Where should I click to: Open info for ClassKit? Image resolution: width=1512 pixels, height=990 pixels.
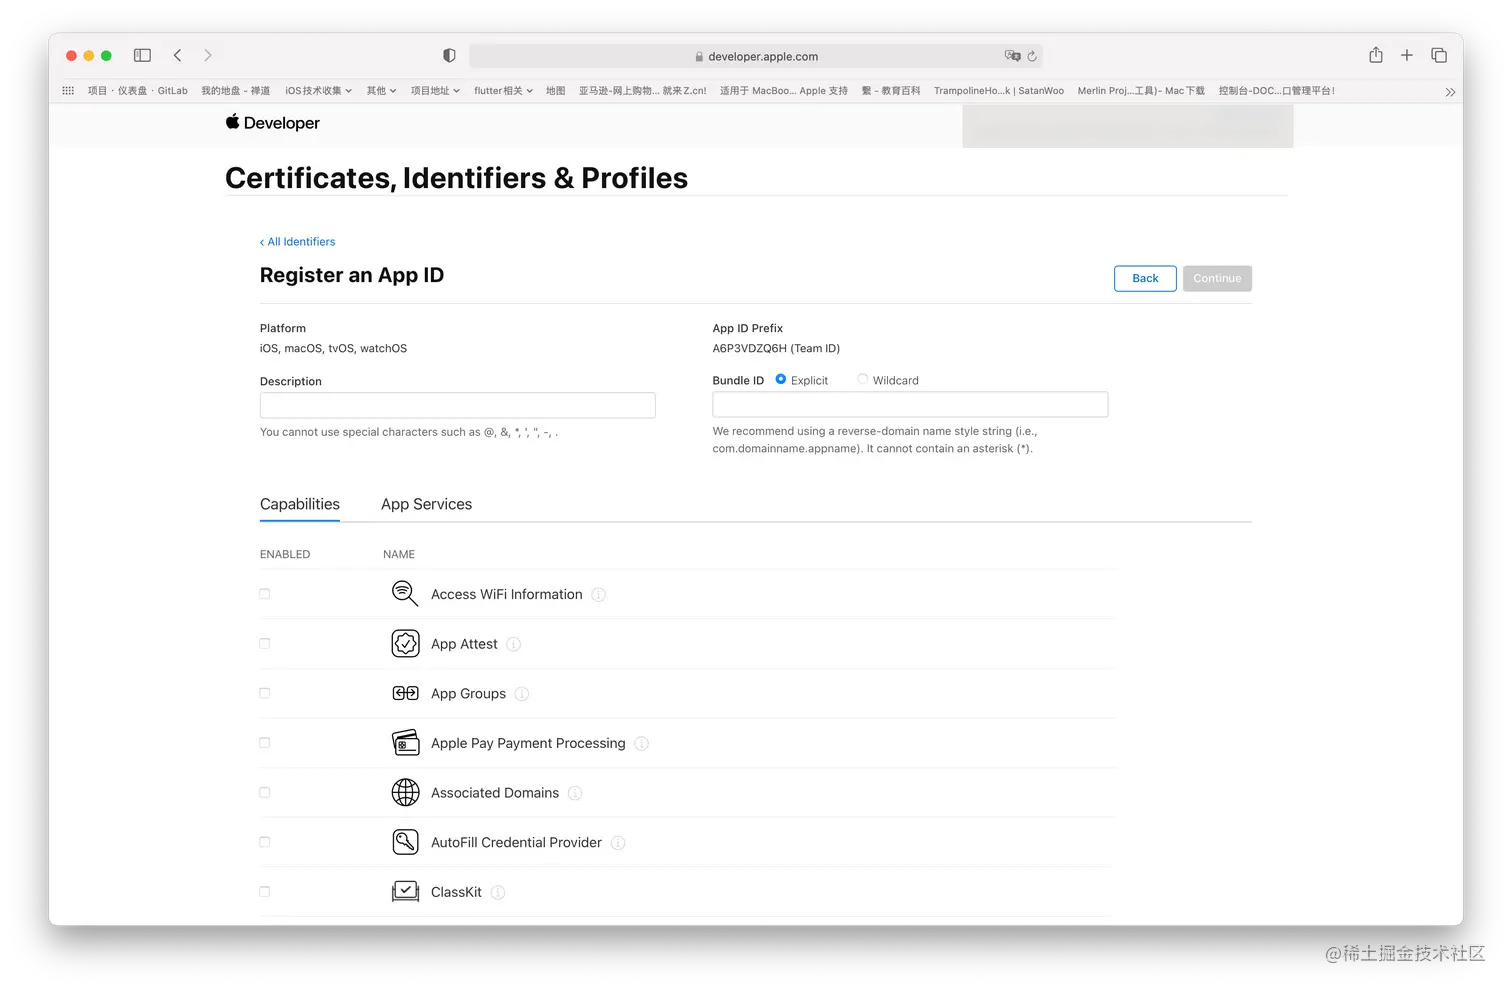pos(497,893)
